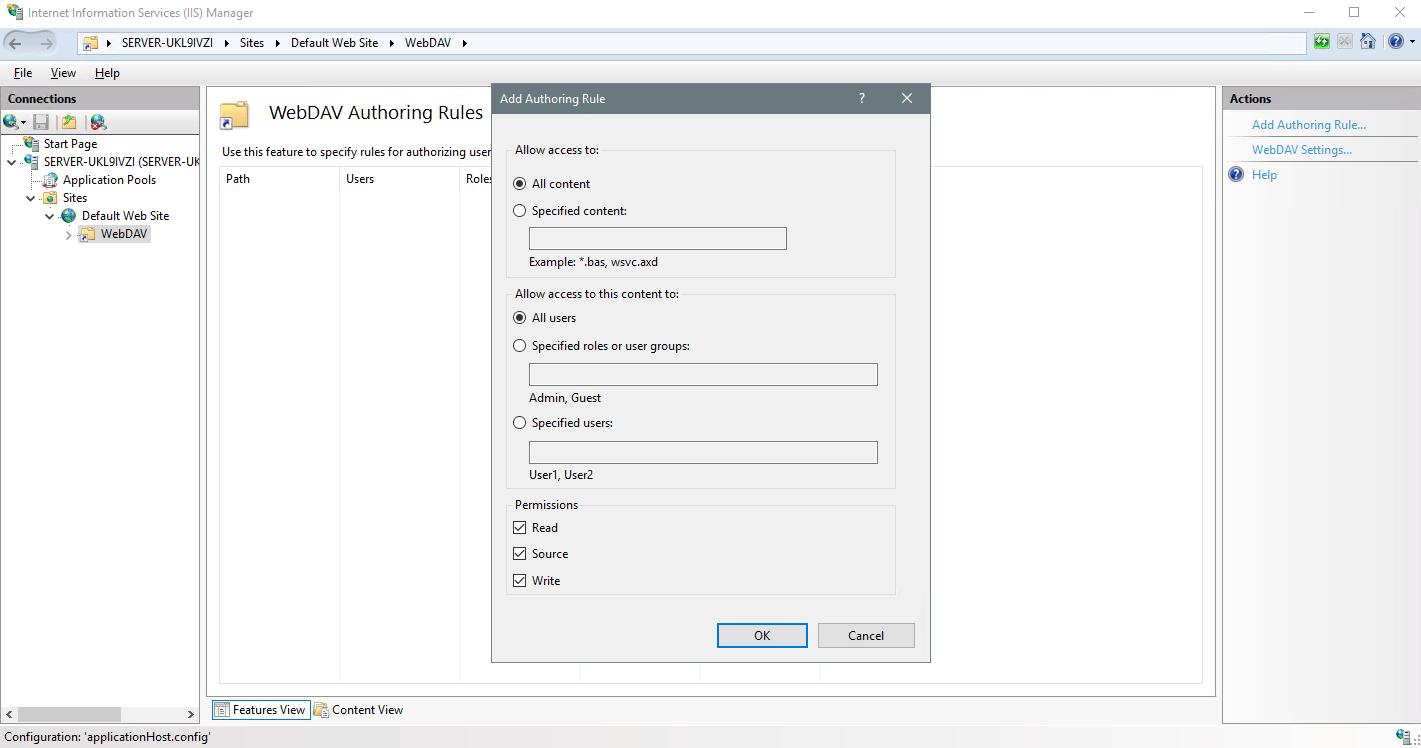Expand the WebDAV tree node
The height and width of the screenshot is (748, 1421).
68,235
